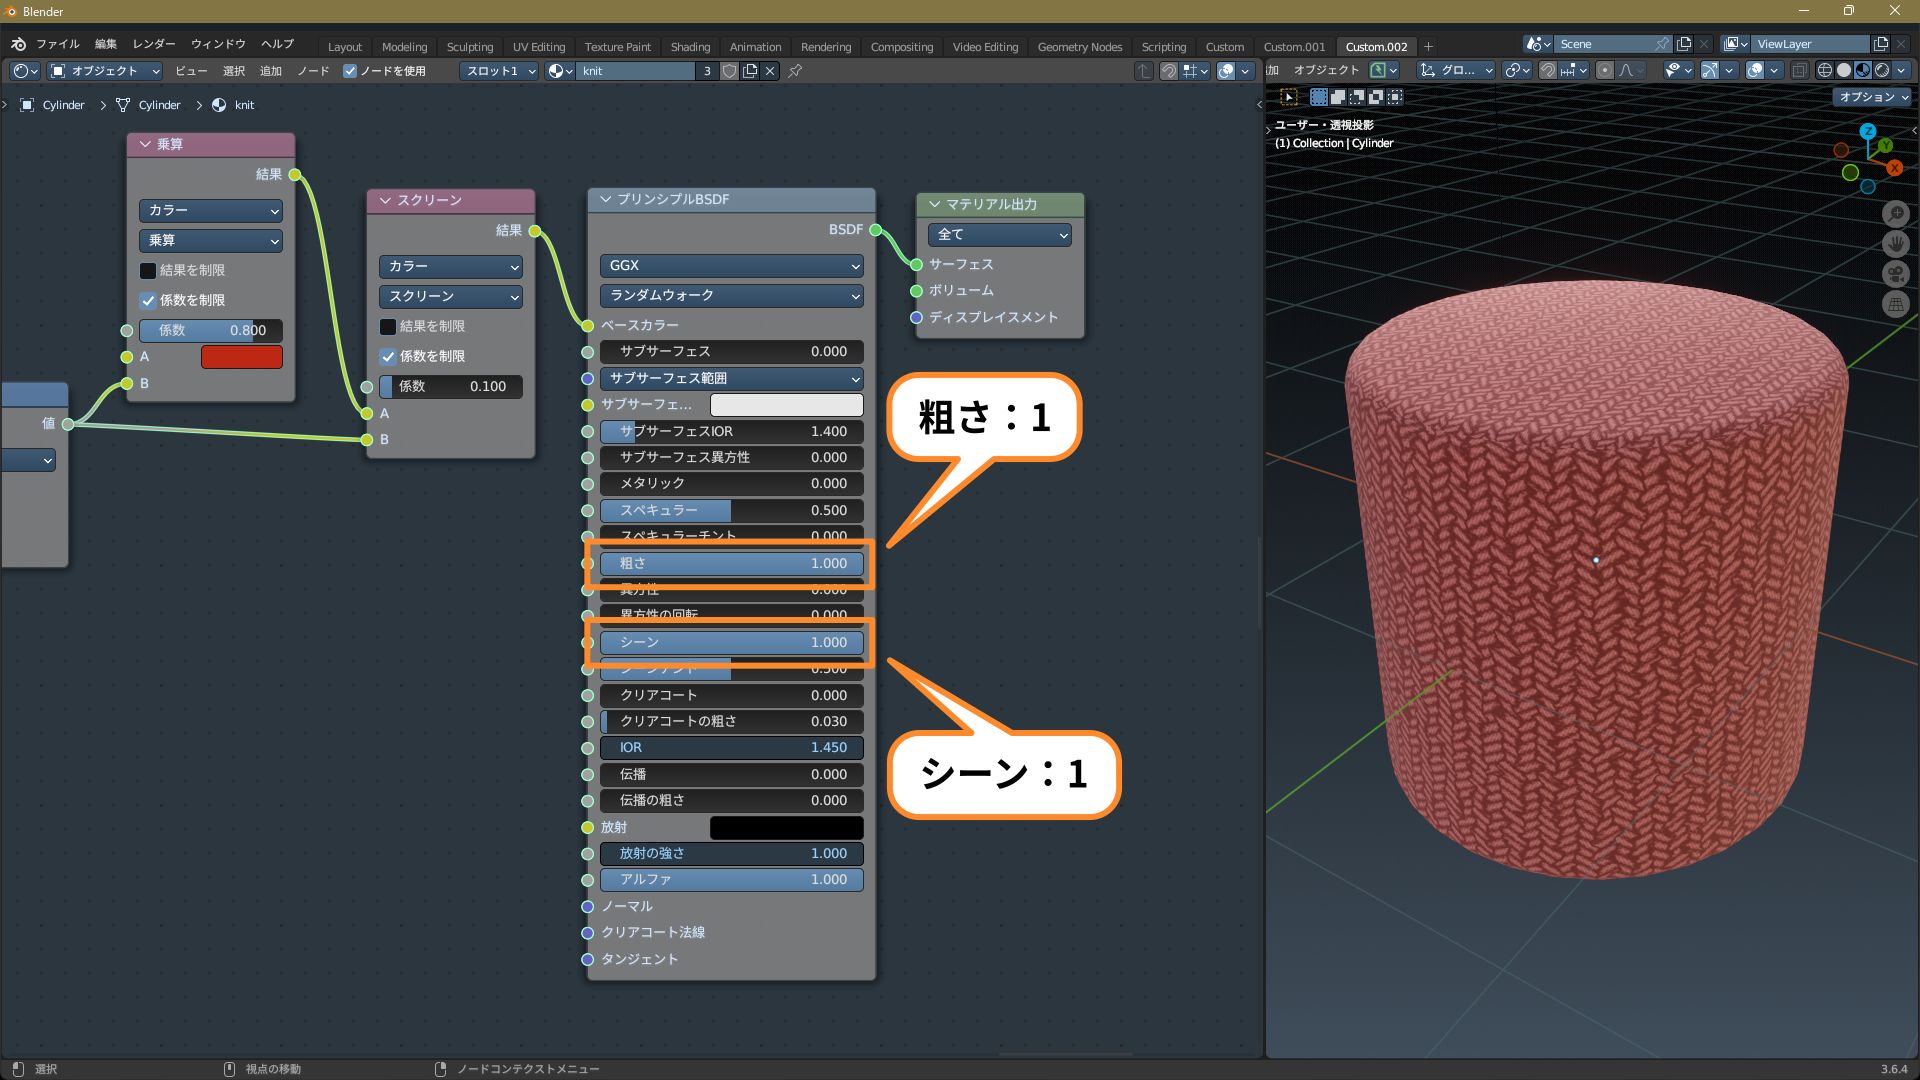Image resolution: width=1920 pixels, height=1080 pixels.
Task: Click the red color swatch for input A
Action: [x=241, y=357]
